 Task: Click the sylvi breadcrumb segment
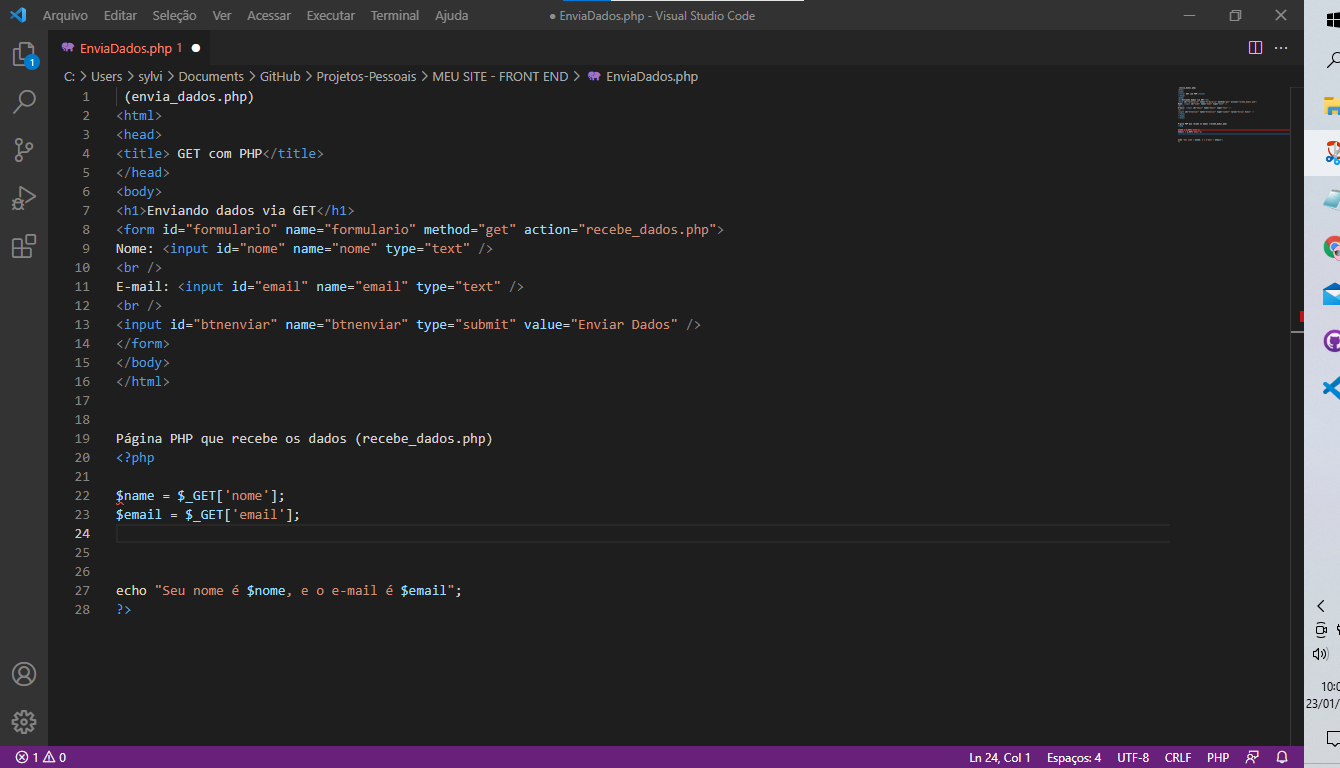151,76
